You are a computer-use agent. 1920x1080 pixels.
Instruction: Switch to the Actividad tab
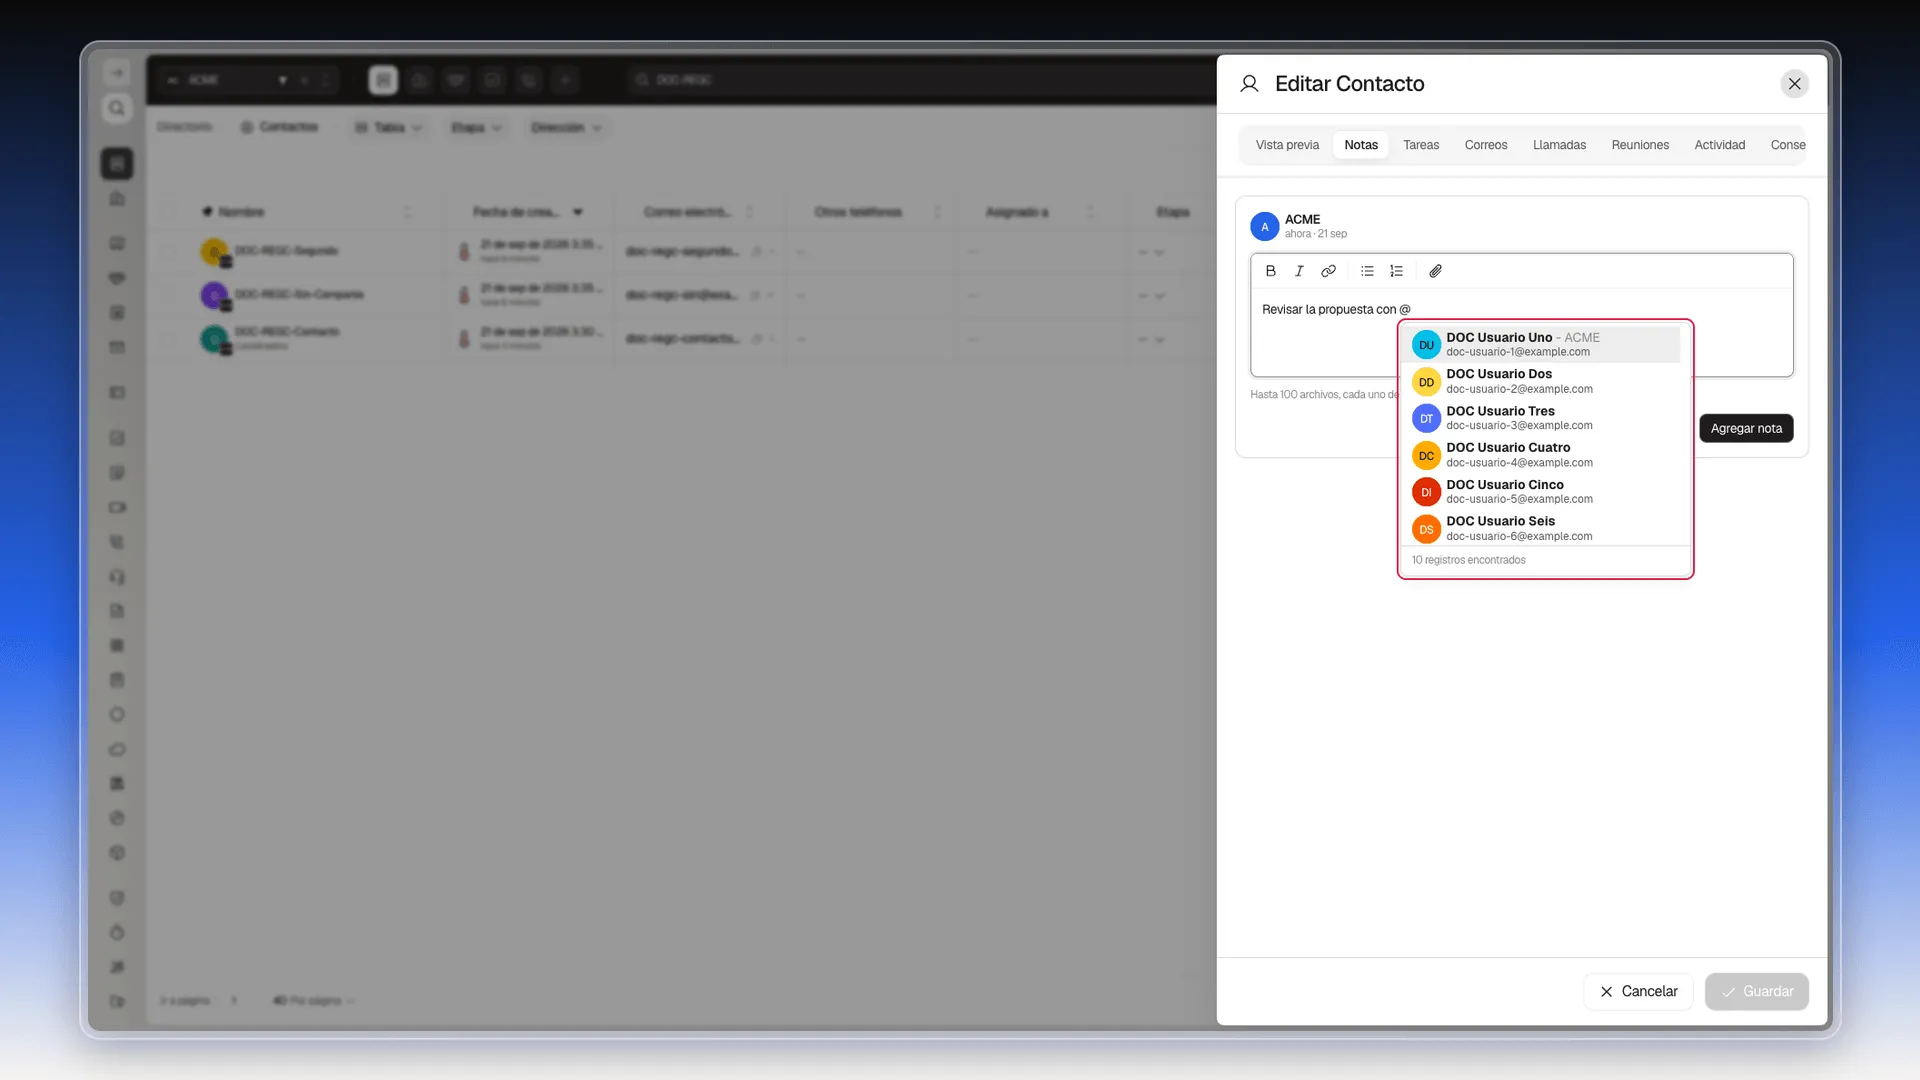(1719, 145)
